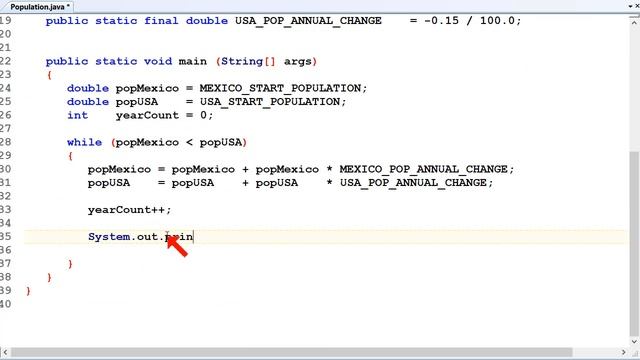640x360 pixels.
Task: Click the vertical scrollbar up arrow
Action: 634,22
